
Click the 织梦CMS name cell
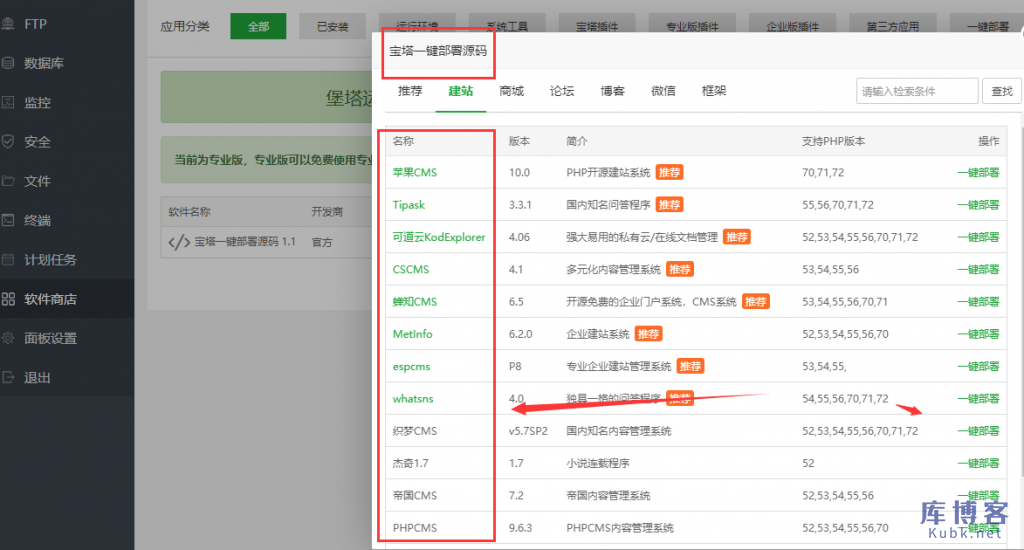415,431
